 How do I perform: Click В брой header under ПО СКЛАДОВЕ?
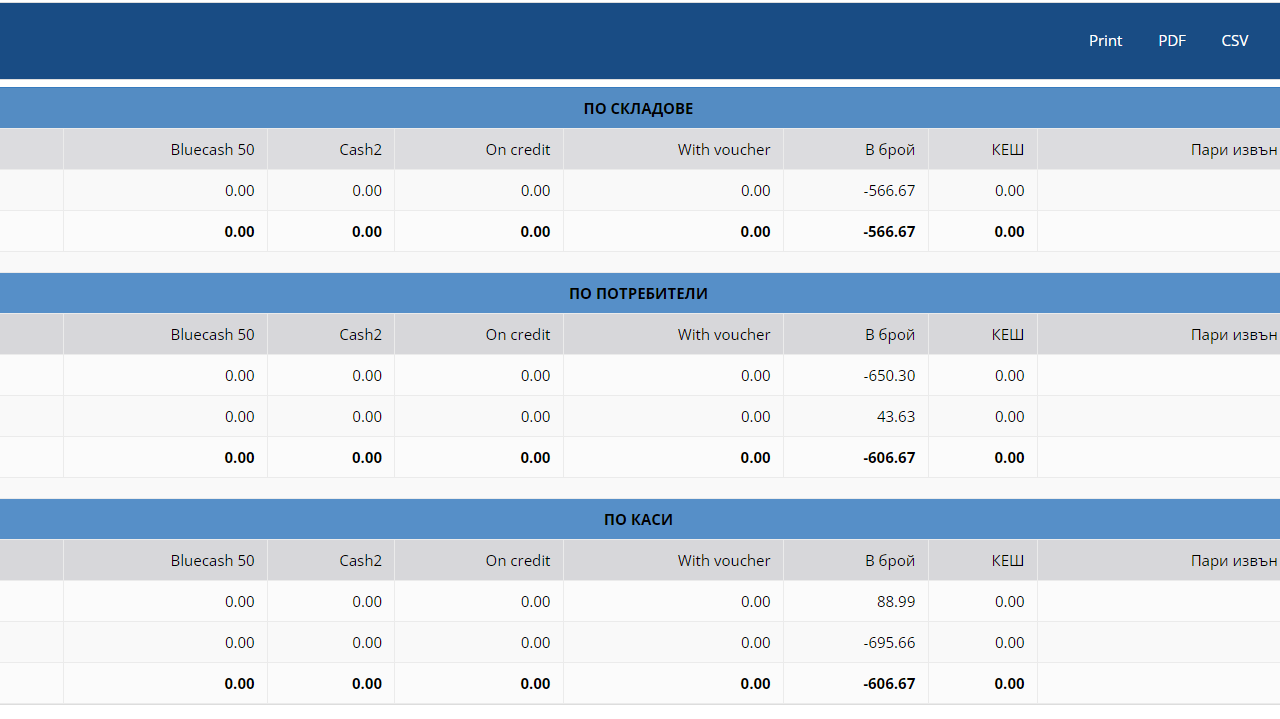(890, 150)
